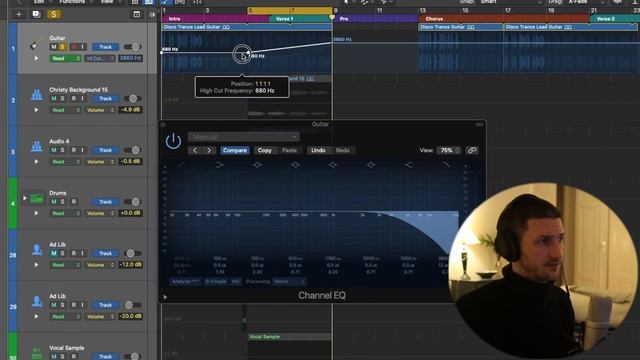Go to next Channel EQ preset
The width and height of the screenshot is (640, 360).
(x=209, y=150)
